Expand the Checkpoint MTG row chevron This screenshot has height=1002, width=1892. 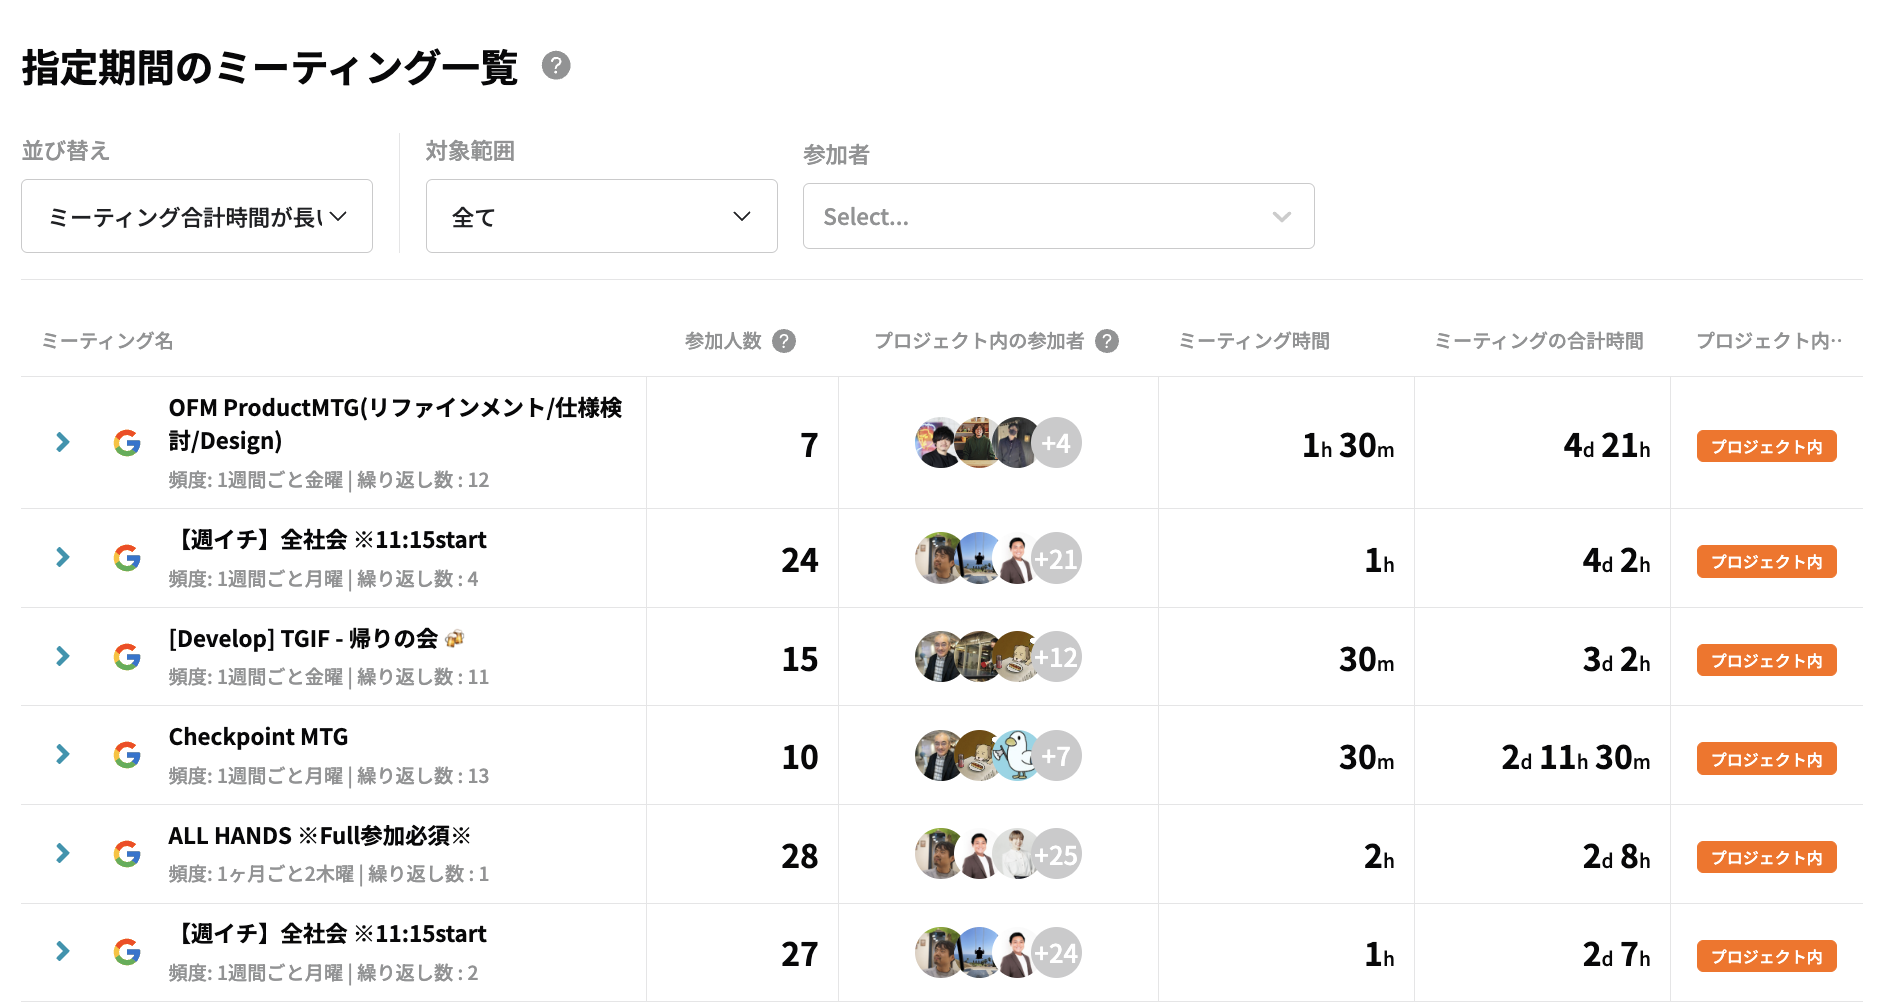[x=63, y=754]
